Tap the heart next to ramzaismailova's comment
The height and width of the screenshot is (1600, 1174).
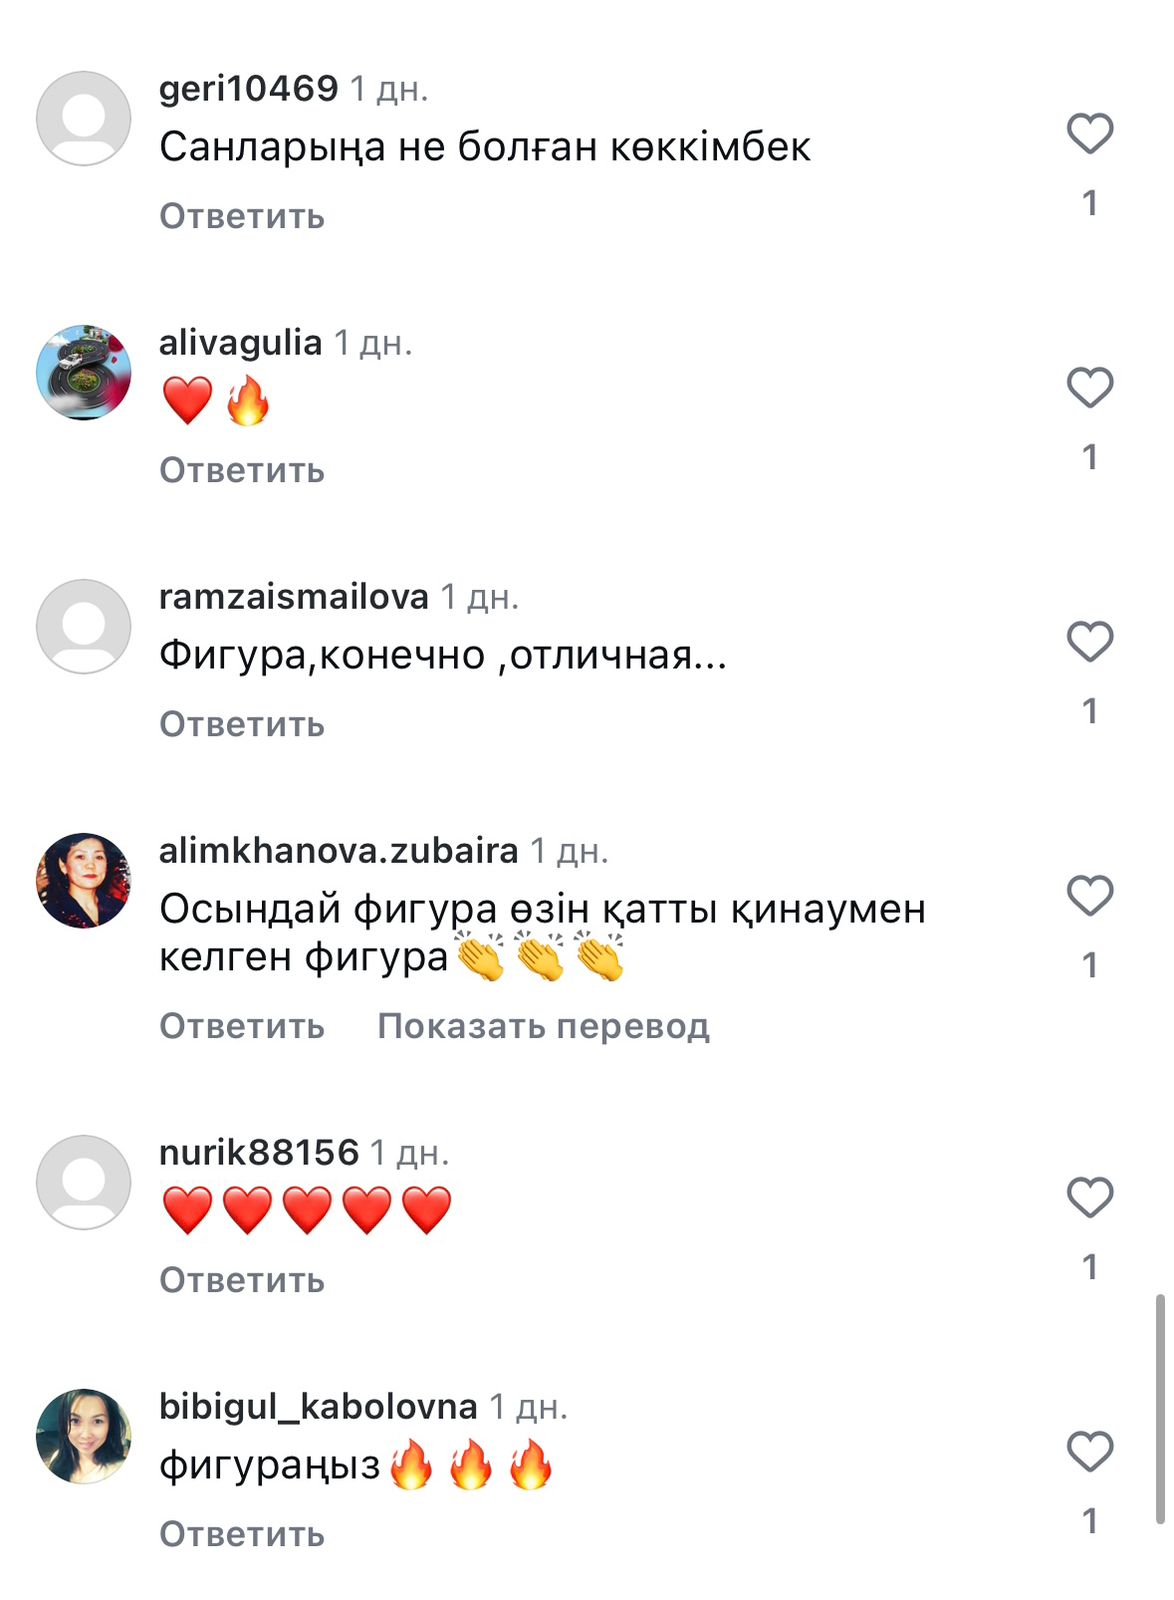point(1090,641)
